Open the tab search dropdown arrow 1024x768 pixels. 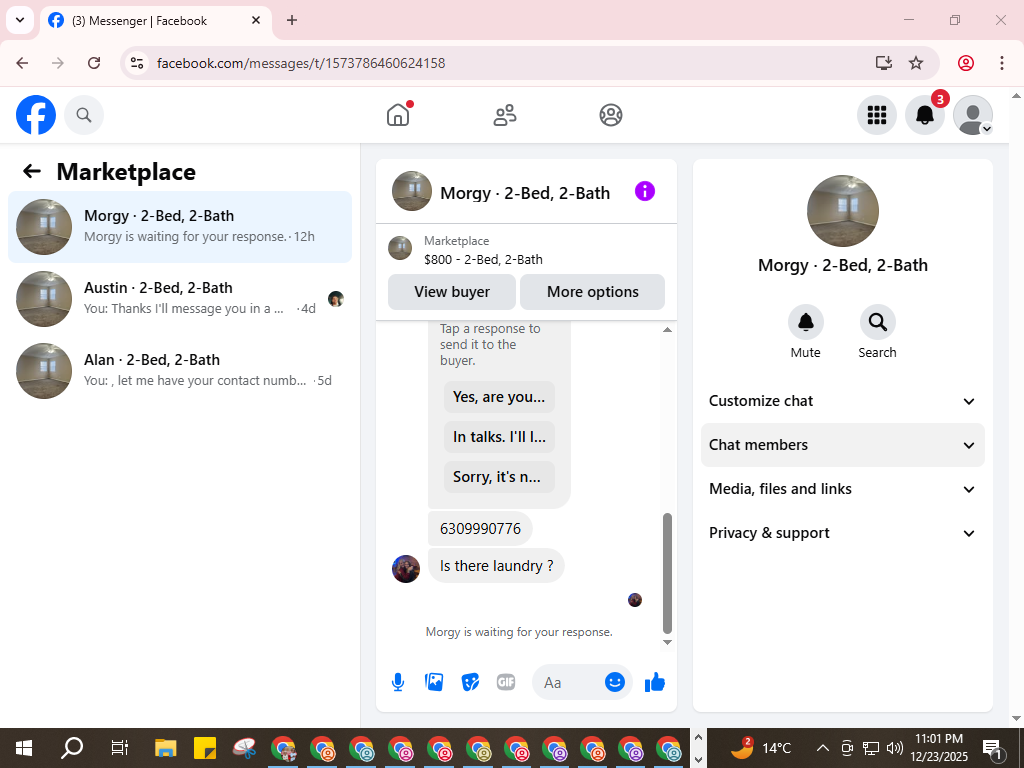[x=20, y=20]
